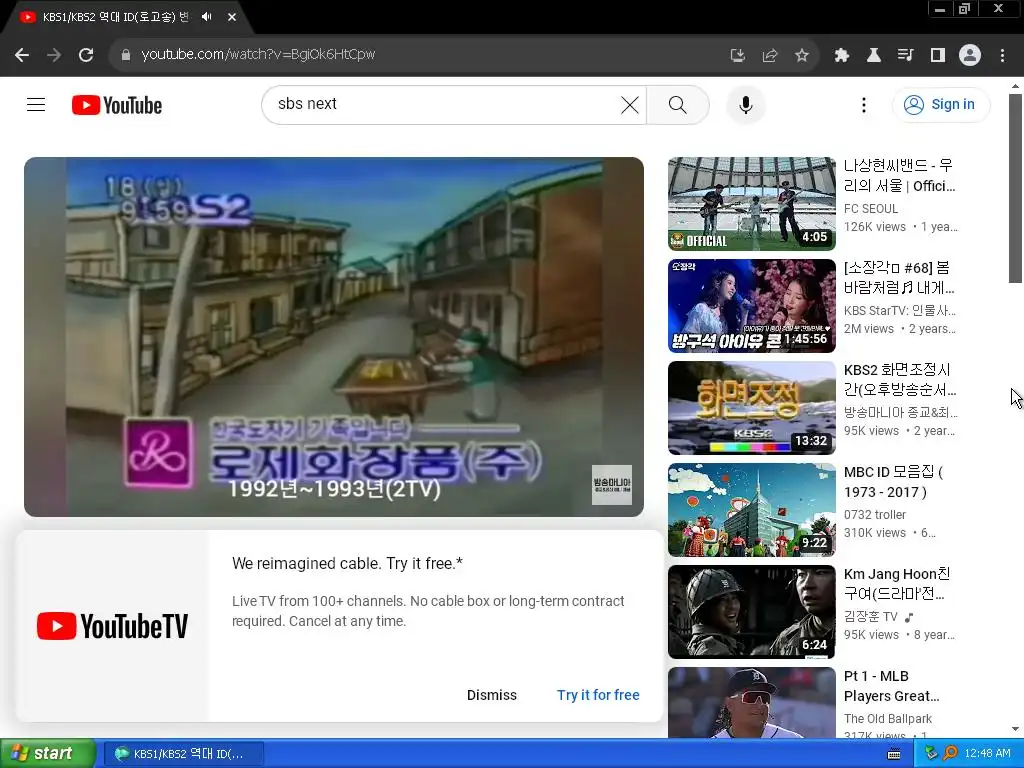Click channel name '김장훈 TV'
The width and height of the screenshot is (1024, 768).
click(871, 616)
